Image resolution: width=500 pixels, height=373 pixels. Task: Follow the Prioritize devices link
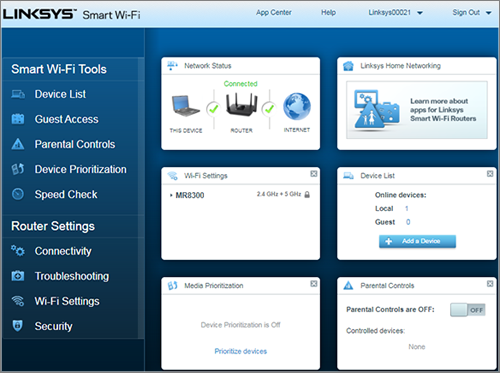pyautogui.click(x=241, y=351)
